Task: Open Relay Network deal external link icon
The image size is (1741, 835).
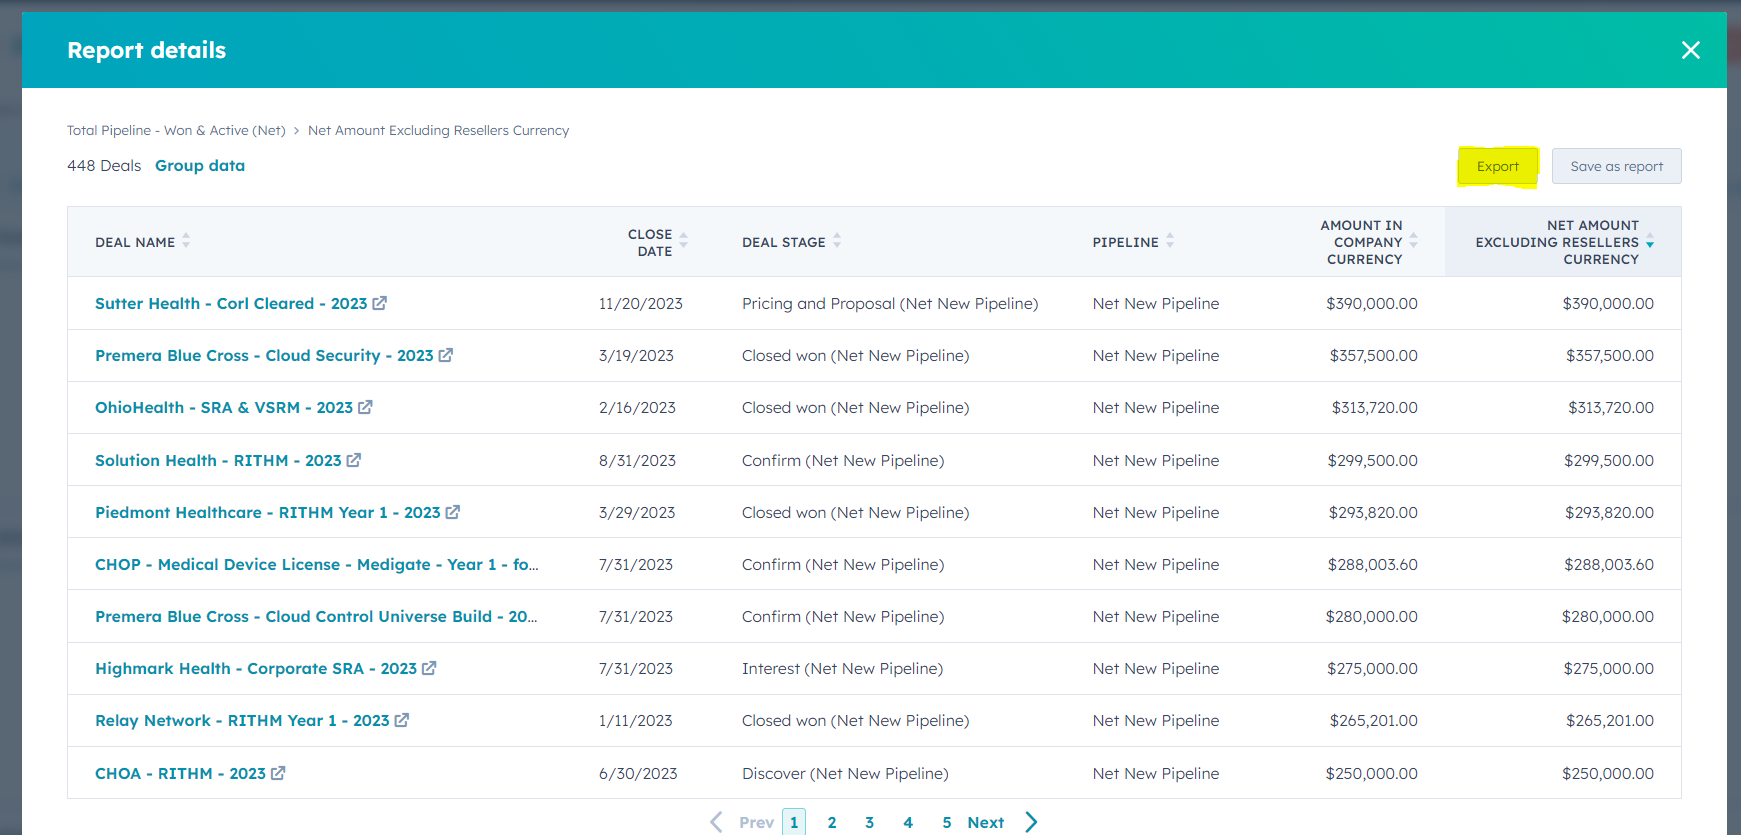Action: (402, 720)
